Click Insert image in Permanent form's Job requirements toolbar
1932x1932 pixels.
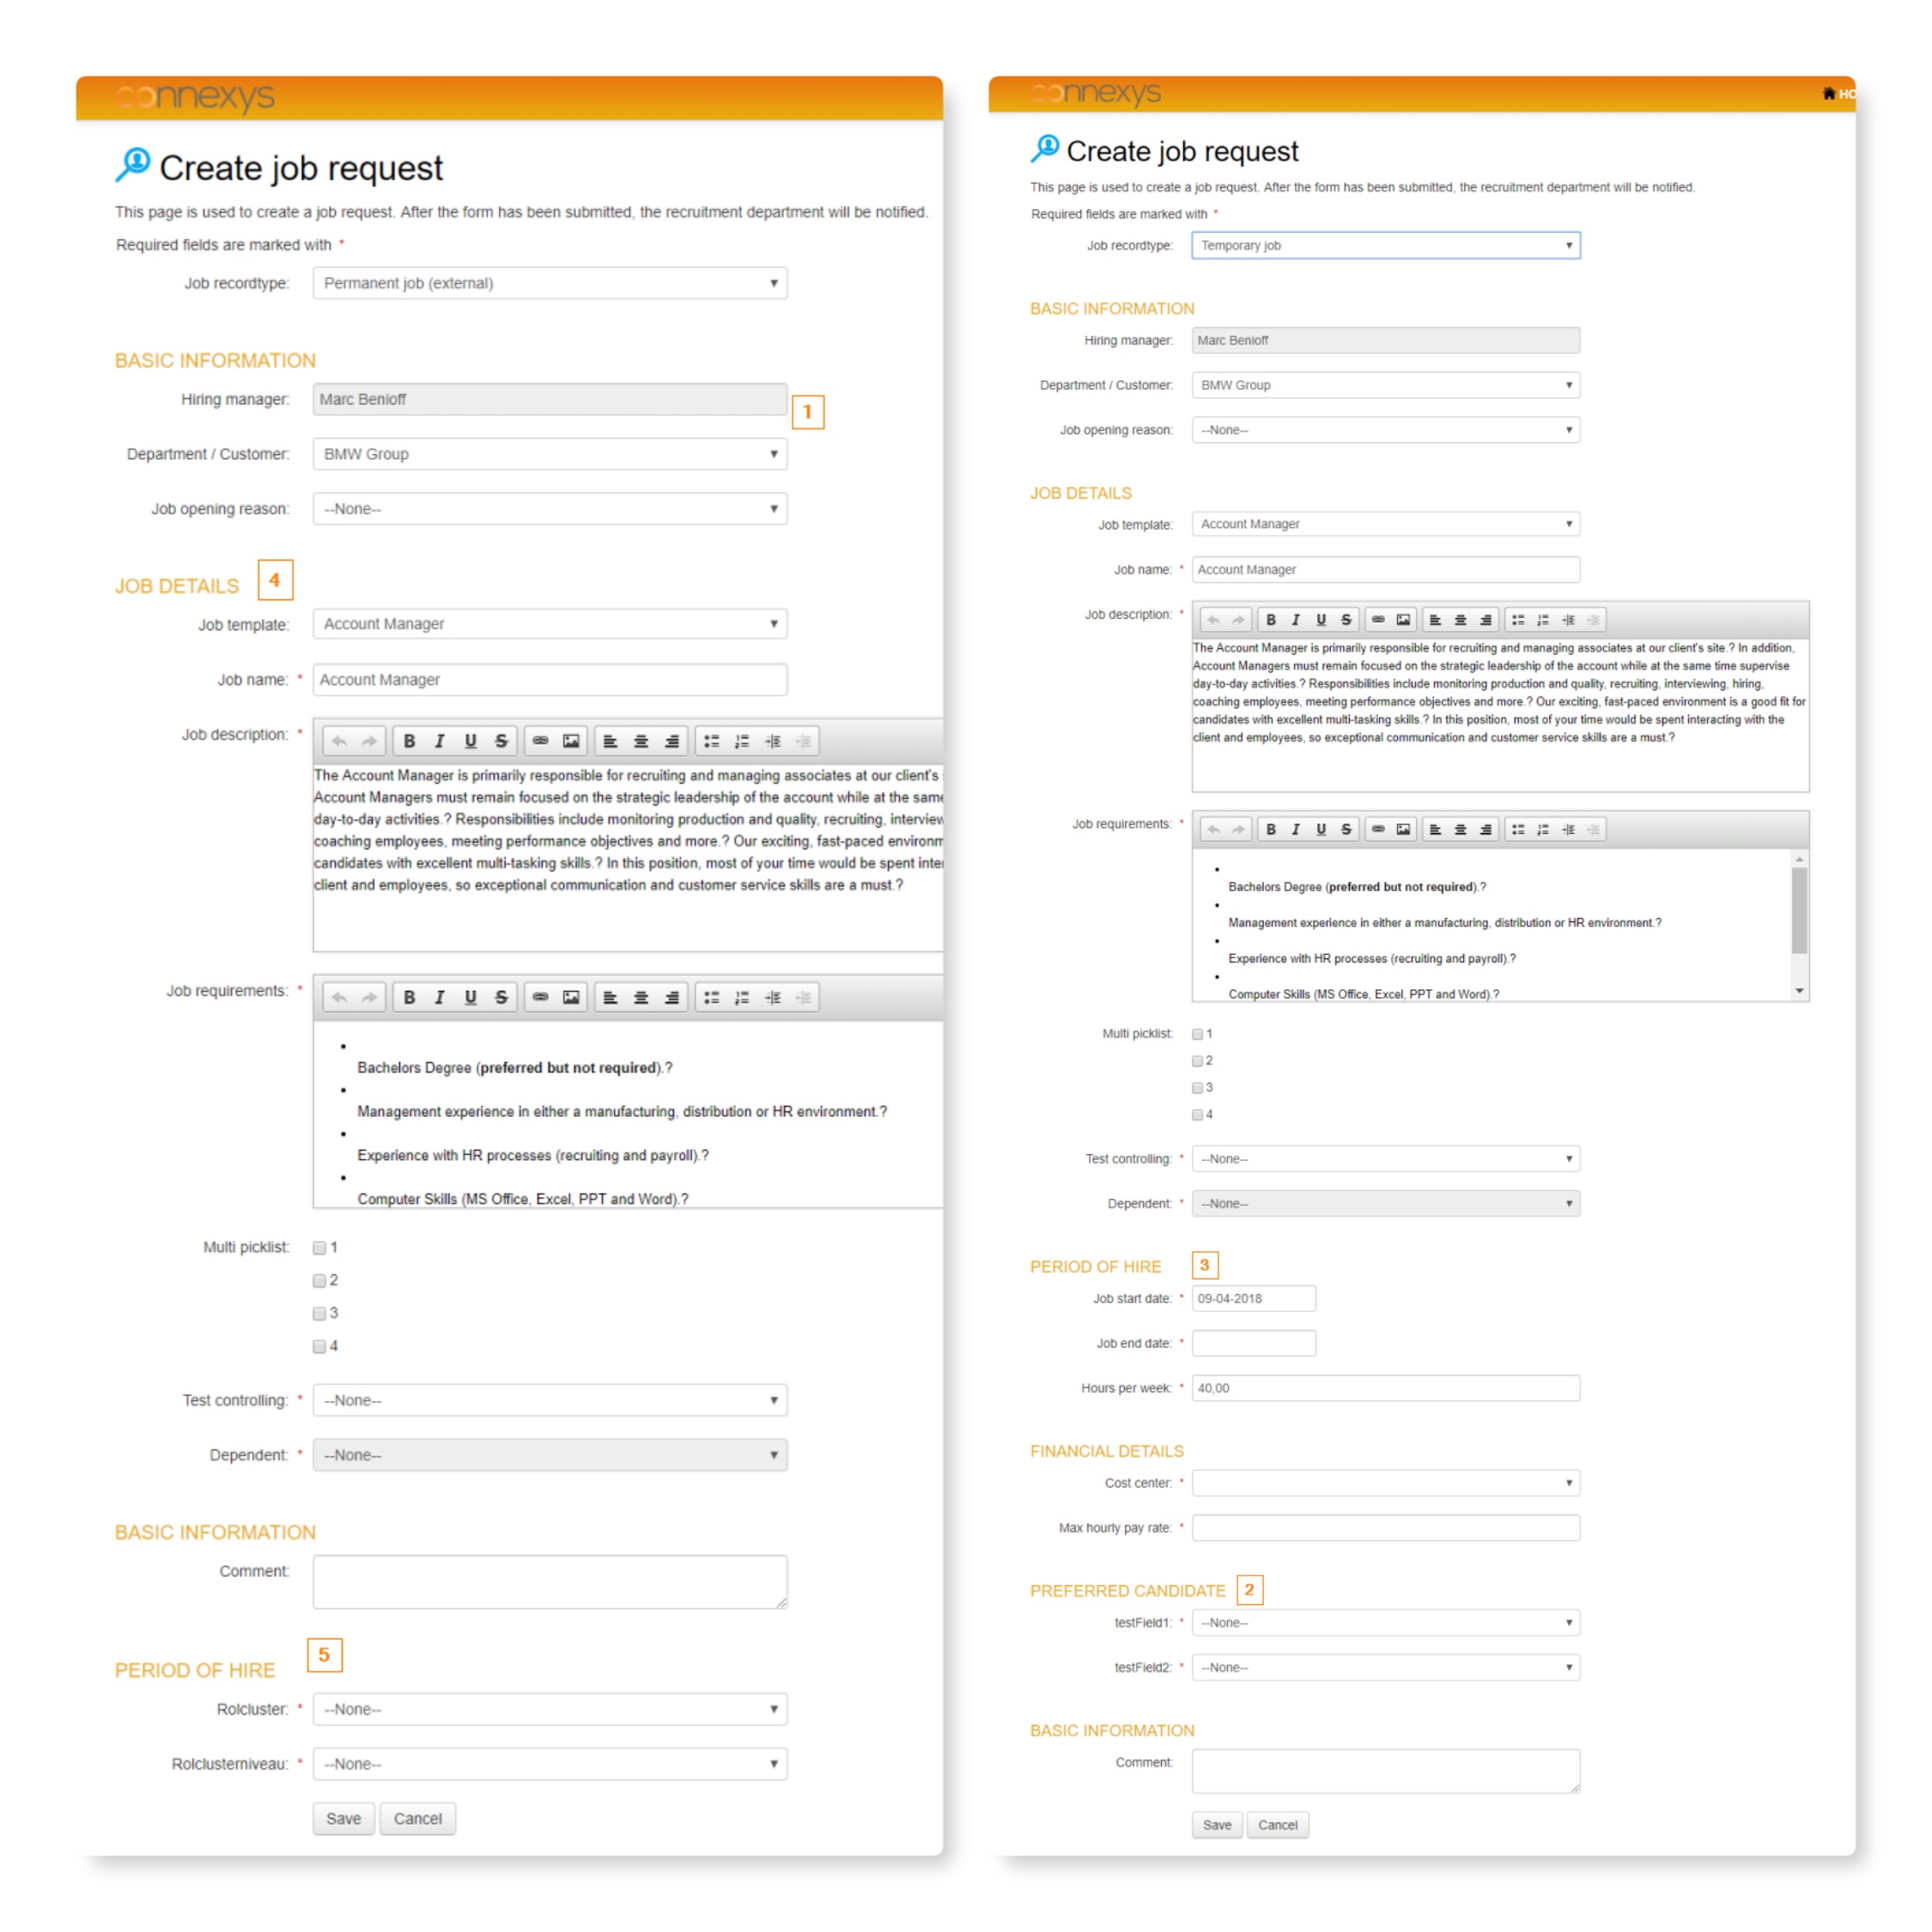571,997
